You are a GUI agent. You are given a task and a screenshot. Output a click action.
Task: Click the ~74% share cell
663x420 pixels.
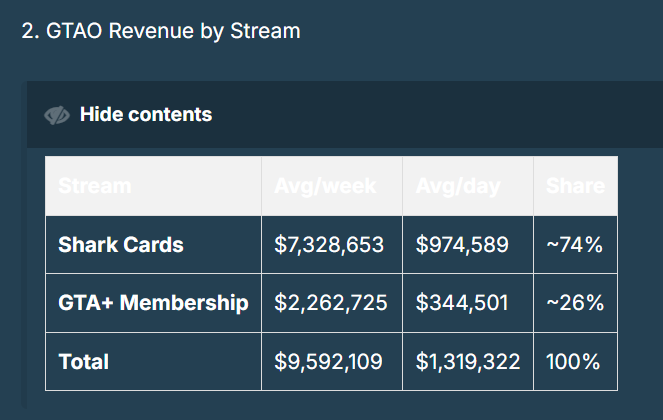coord(575,245)
